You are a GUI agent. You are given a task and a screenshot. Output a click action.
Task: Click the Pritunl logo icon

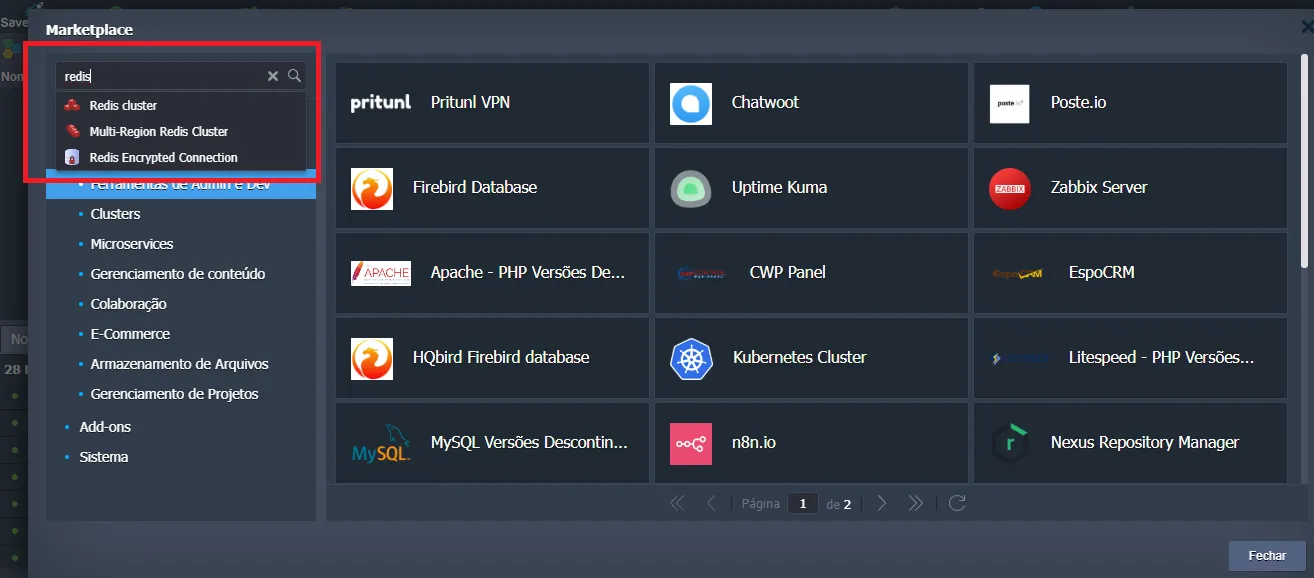[381, 103]
